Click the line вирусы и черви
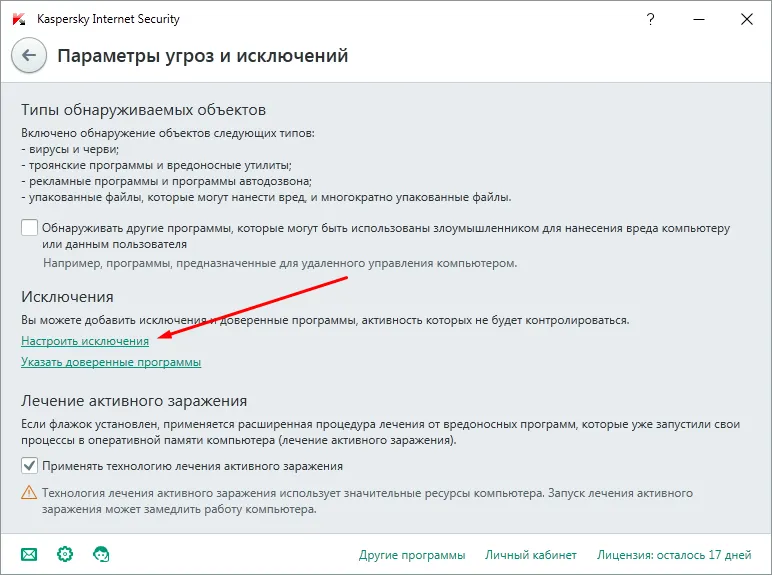The image size is (772, 575). pyautogui.click(x=70, y=149)
